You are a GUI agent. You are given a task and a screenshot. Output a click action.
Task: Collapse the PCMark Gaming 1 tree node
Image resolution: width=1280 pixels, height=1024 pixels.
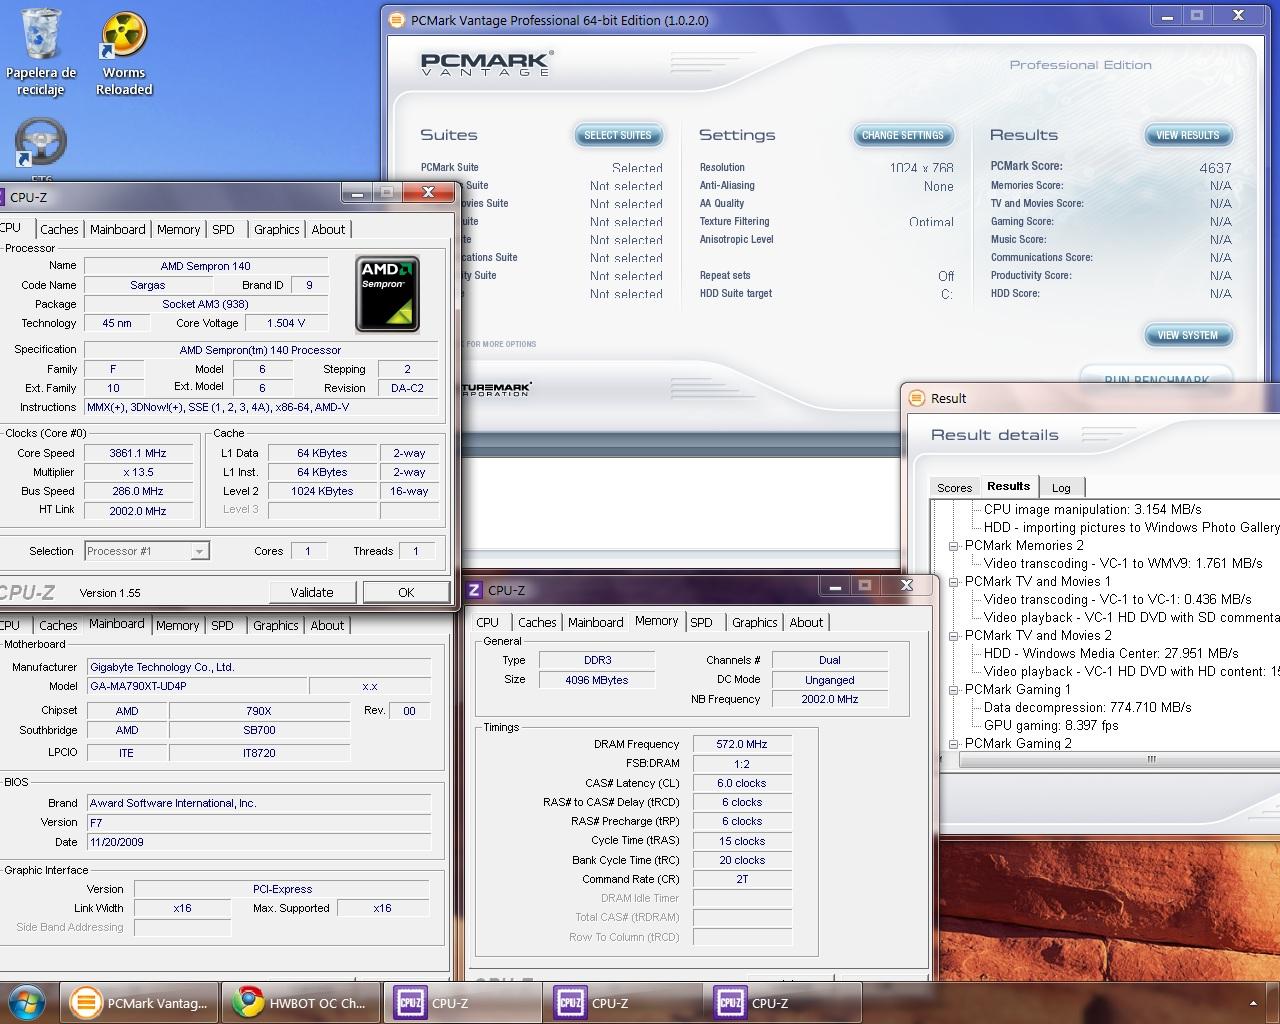953,690
